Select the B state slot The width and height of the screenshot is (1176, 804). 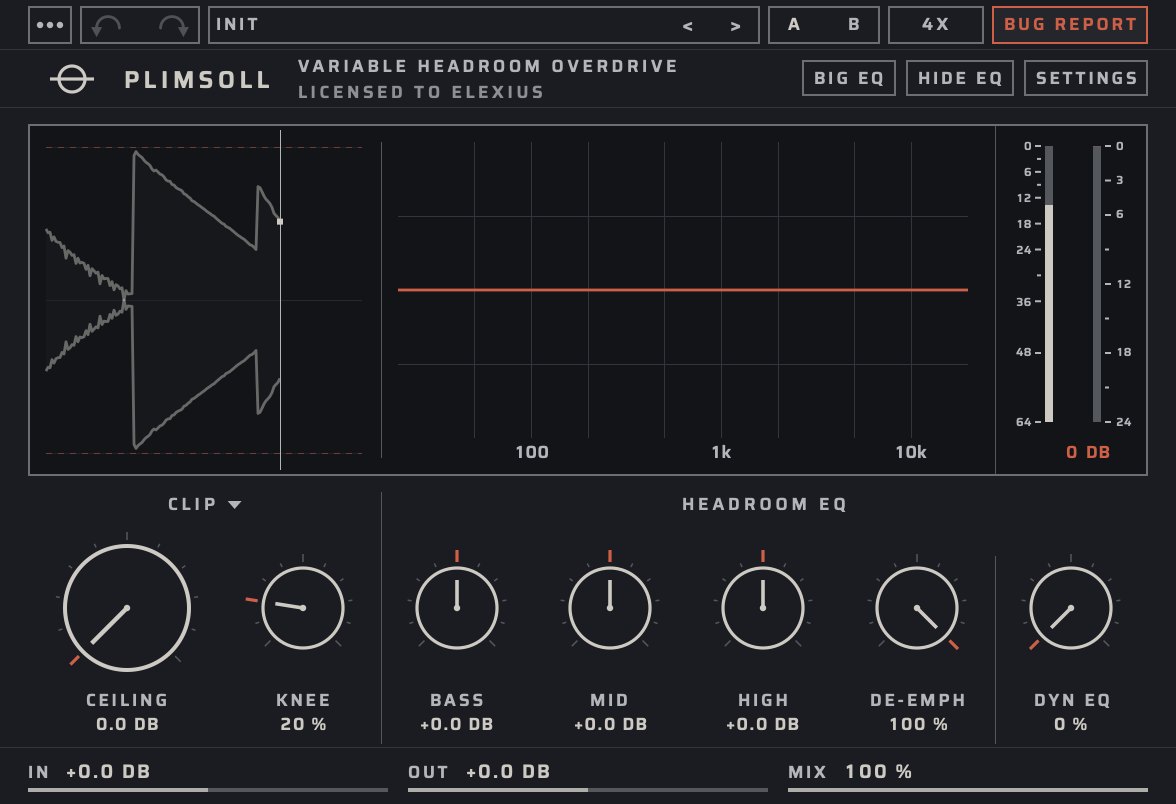pos(854,25)
